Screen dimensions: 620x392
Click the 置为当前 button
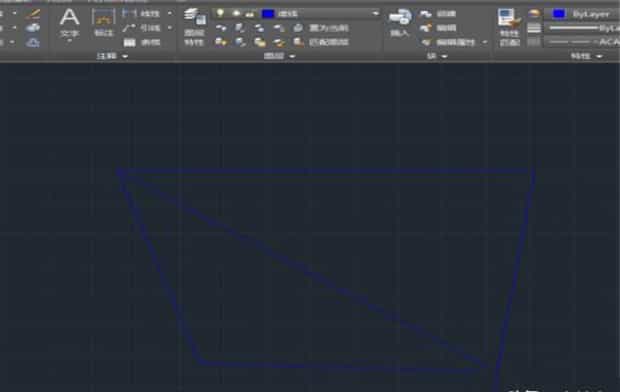pyautogui.click(x=322, y=28)
